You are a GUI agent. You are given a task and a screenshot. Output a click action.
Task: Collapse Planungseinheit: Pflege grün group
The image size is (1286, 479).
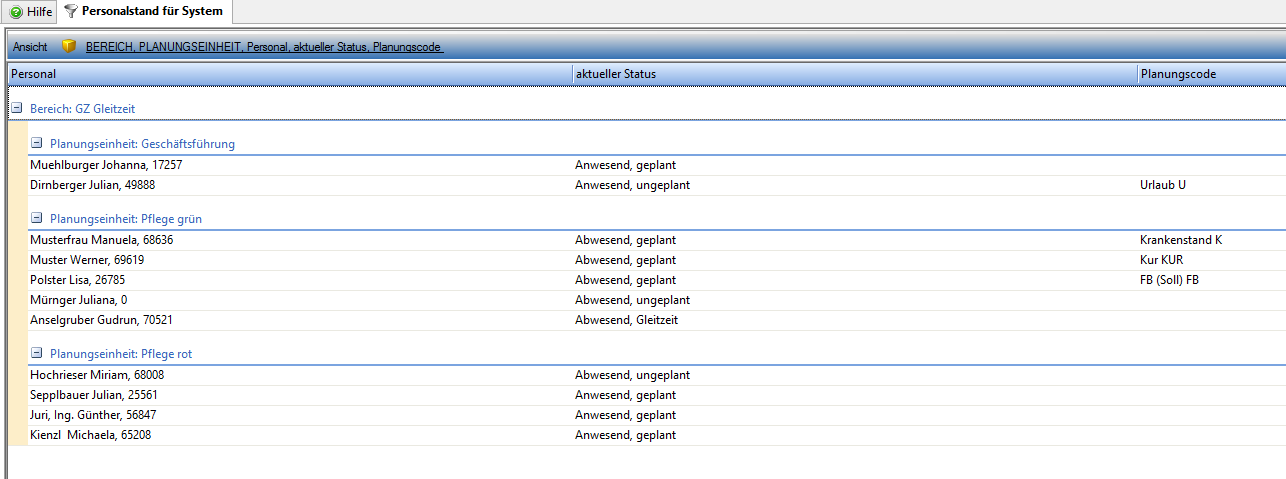pyautogui.click(x=37, y=219)
